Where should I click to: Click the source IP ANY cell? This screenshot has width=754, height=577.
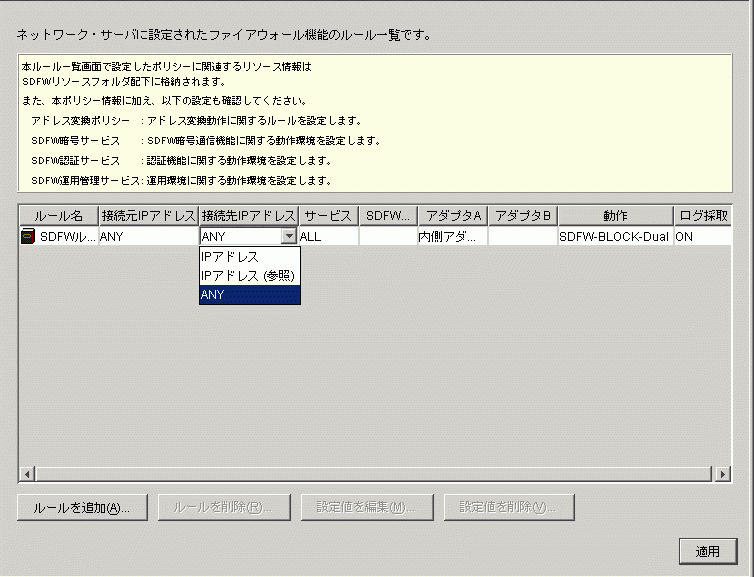click(149, 237)
